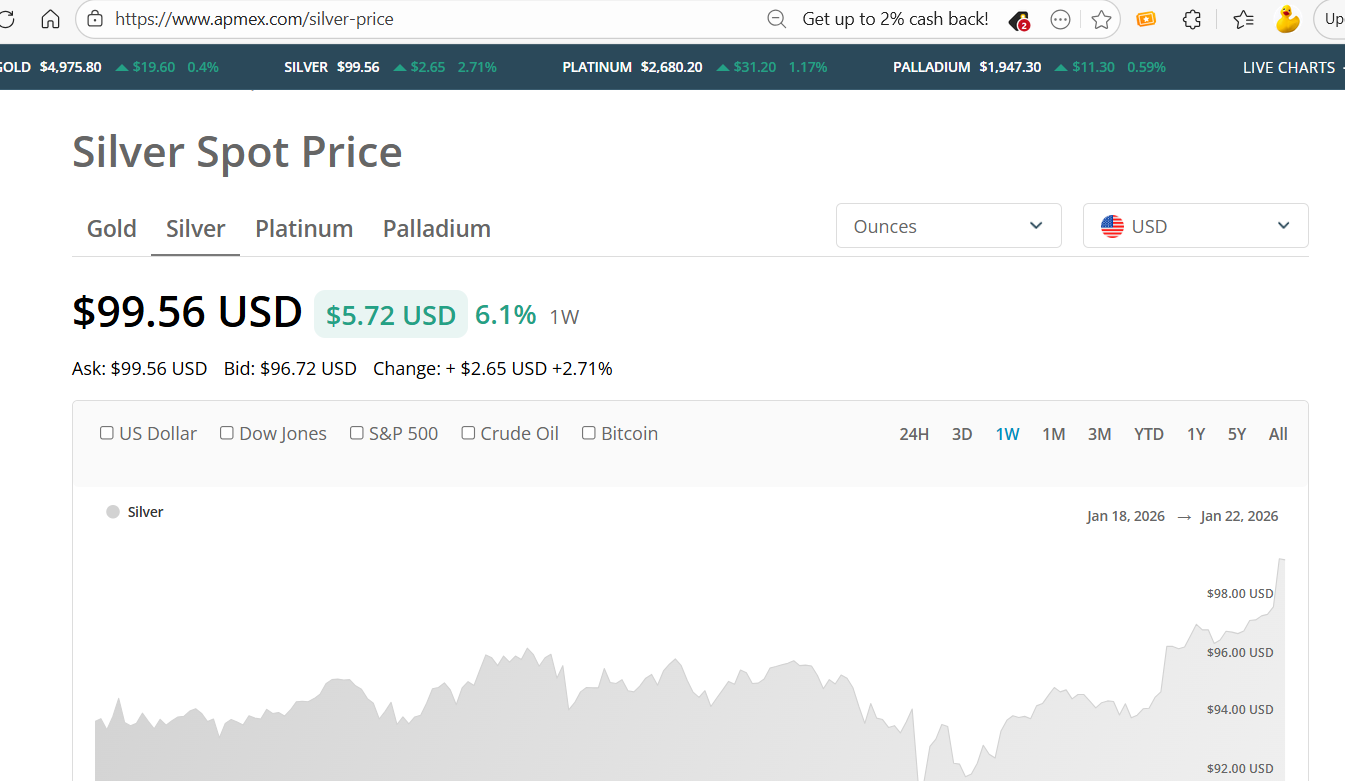This screenshot has width=1345, height=781.
Task: Open the browser extensions puzzle icon
Action: click(1191, 19)
